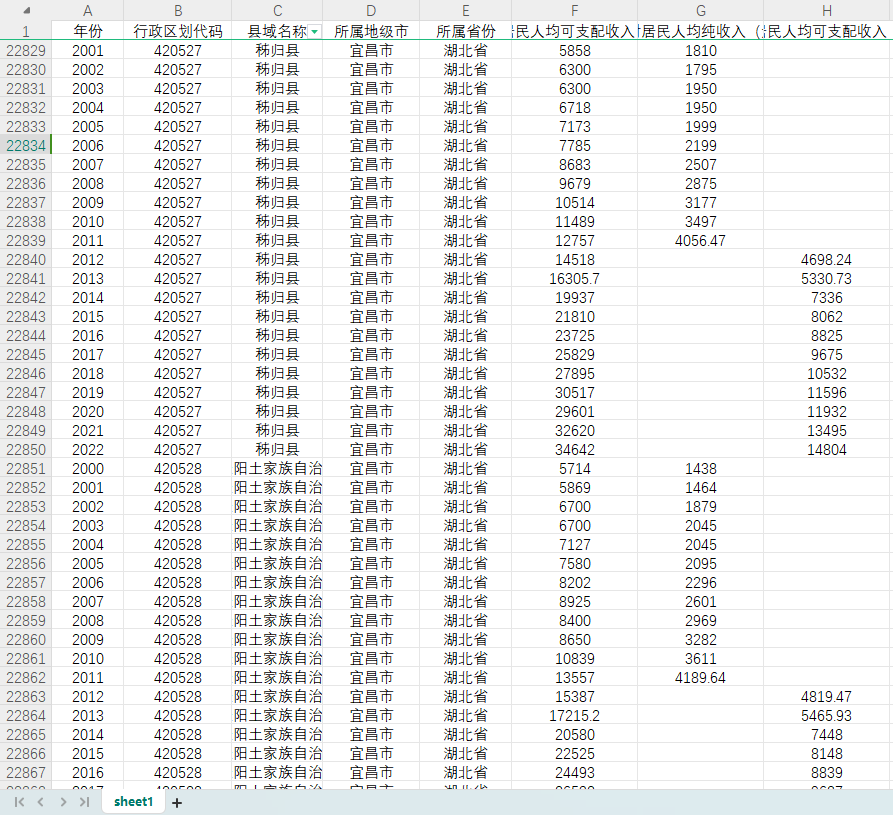Select column B header
The width and height of the screenshot is (893, 815).
click(178, 11)
